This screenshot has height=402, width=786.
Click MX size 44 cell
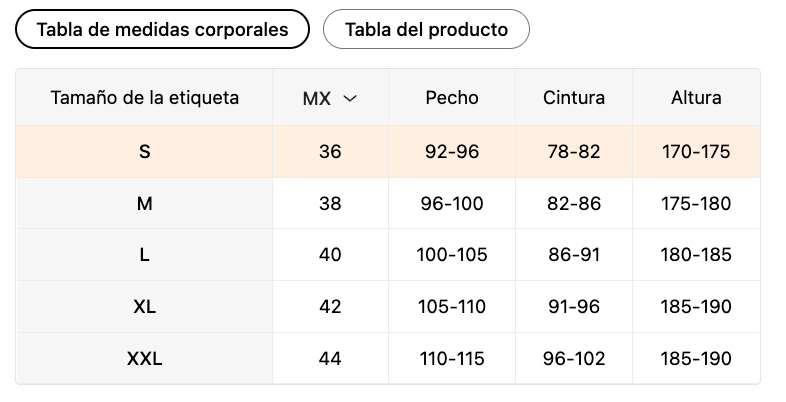point(330,358)
